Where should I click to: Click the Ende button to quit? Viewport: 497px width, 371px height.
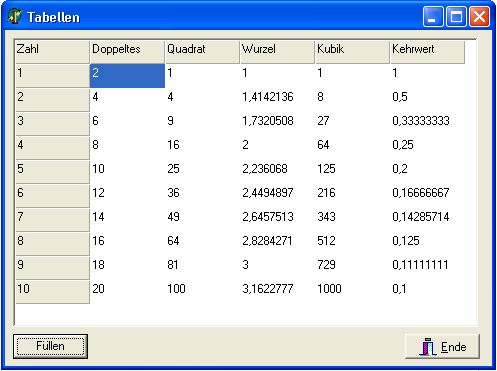tap(442, 347)
